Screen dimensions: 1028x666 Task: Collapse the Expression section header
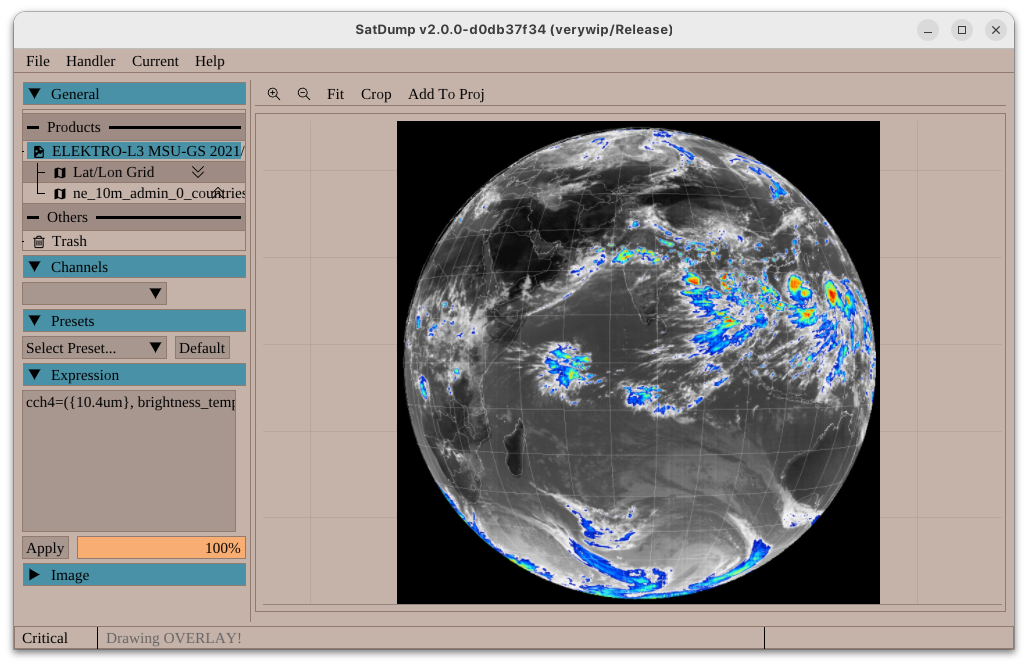134,375
